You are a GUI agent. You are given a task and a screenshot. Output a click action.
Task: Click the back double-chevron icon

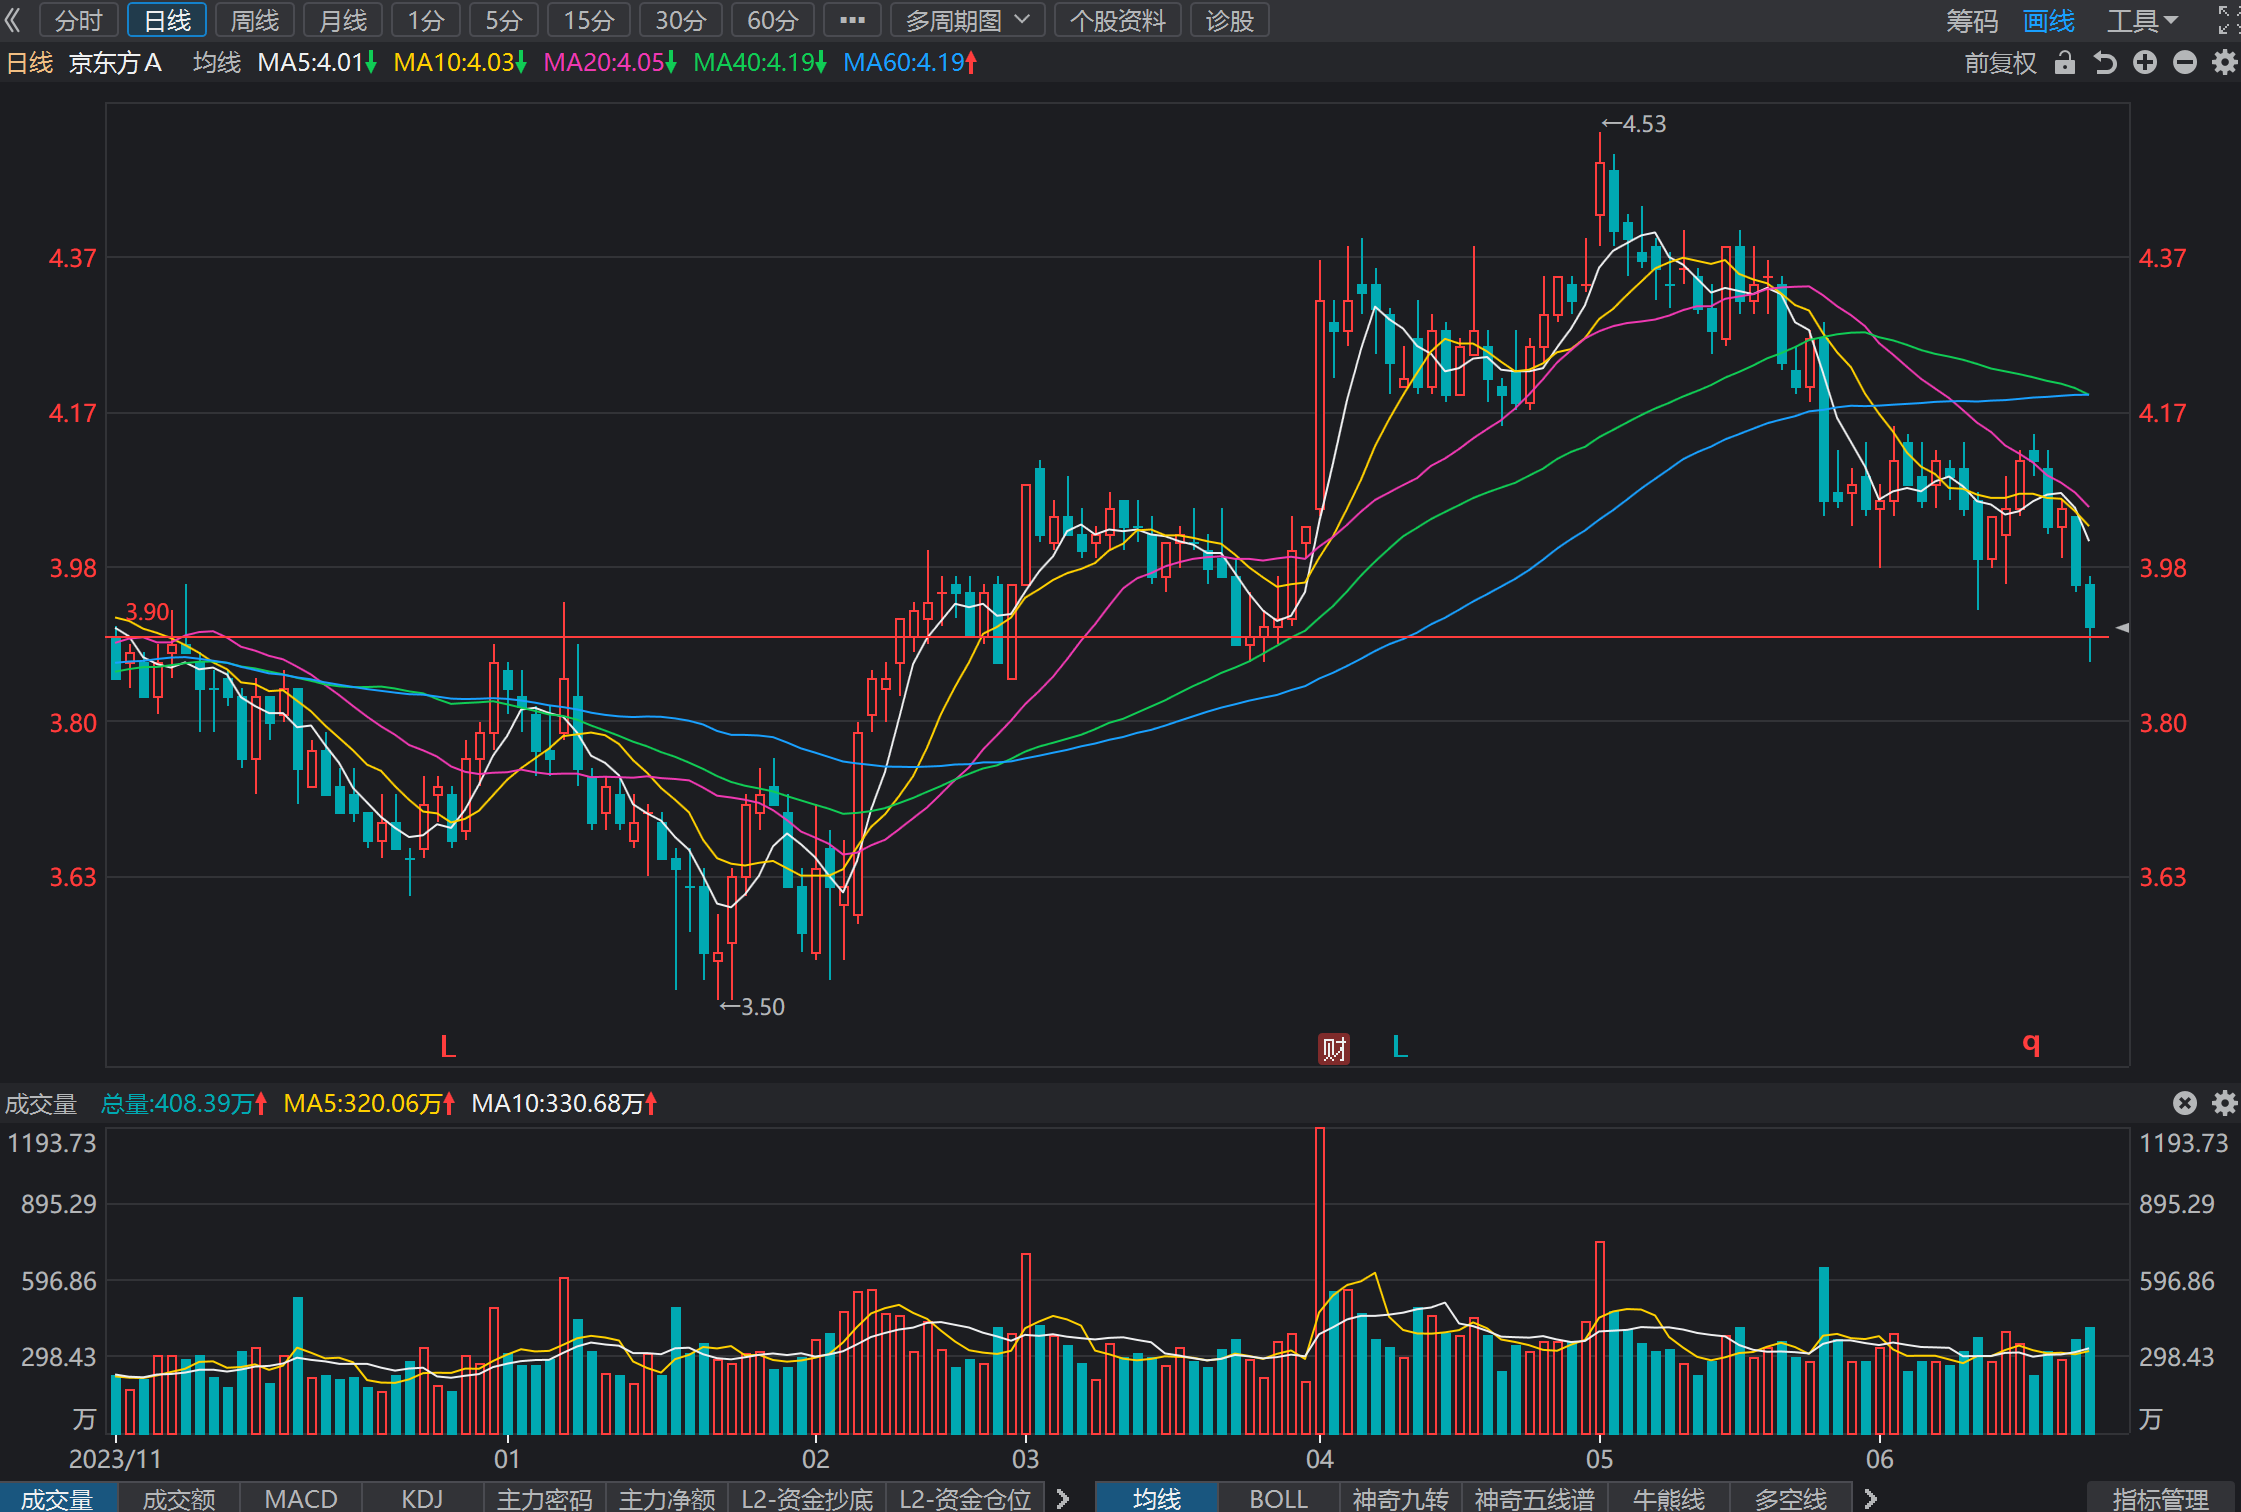point(12,20)
